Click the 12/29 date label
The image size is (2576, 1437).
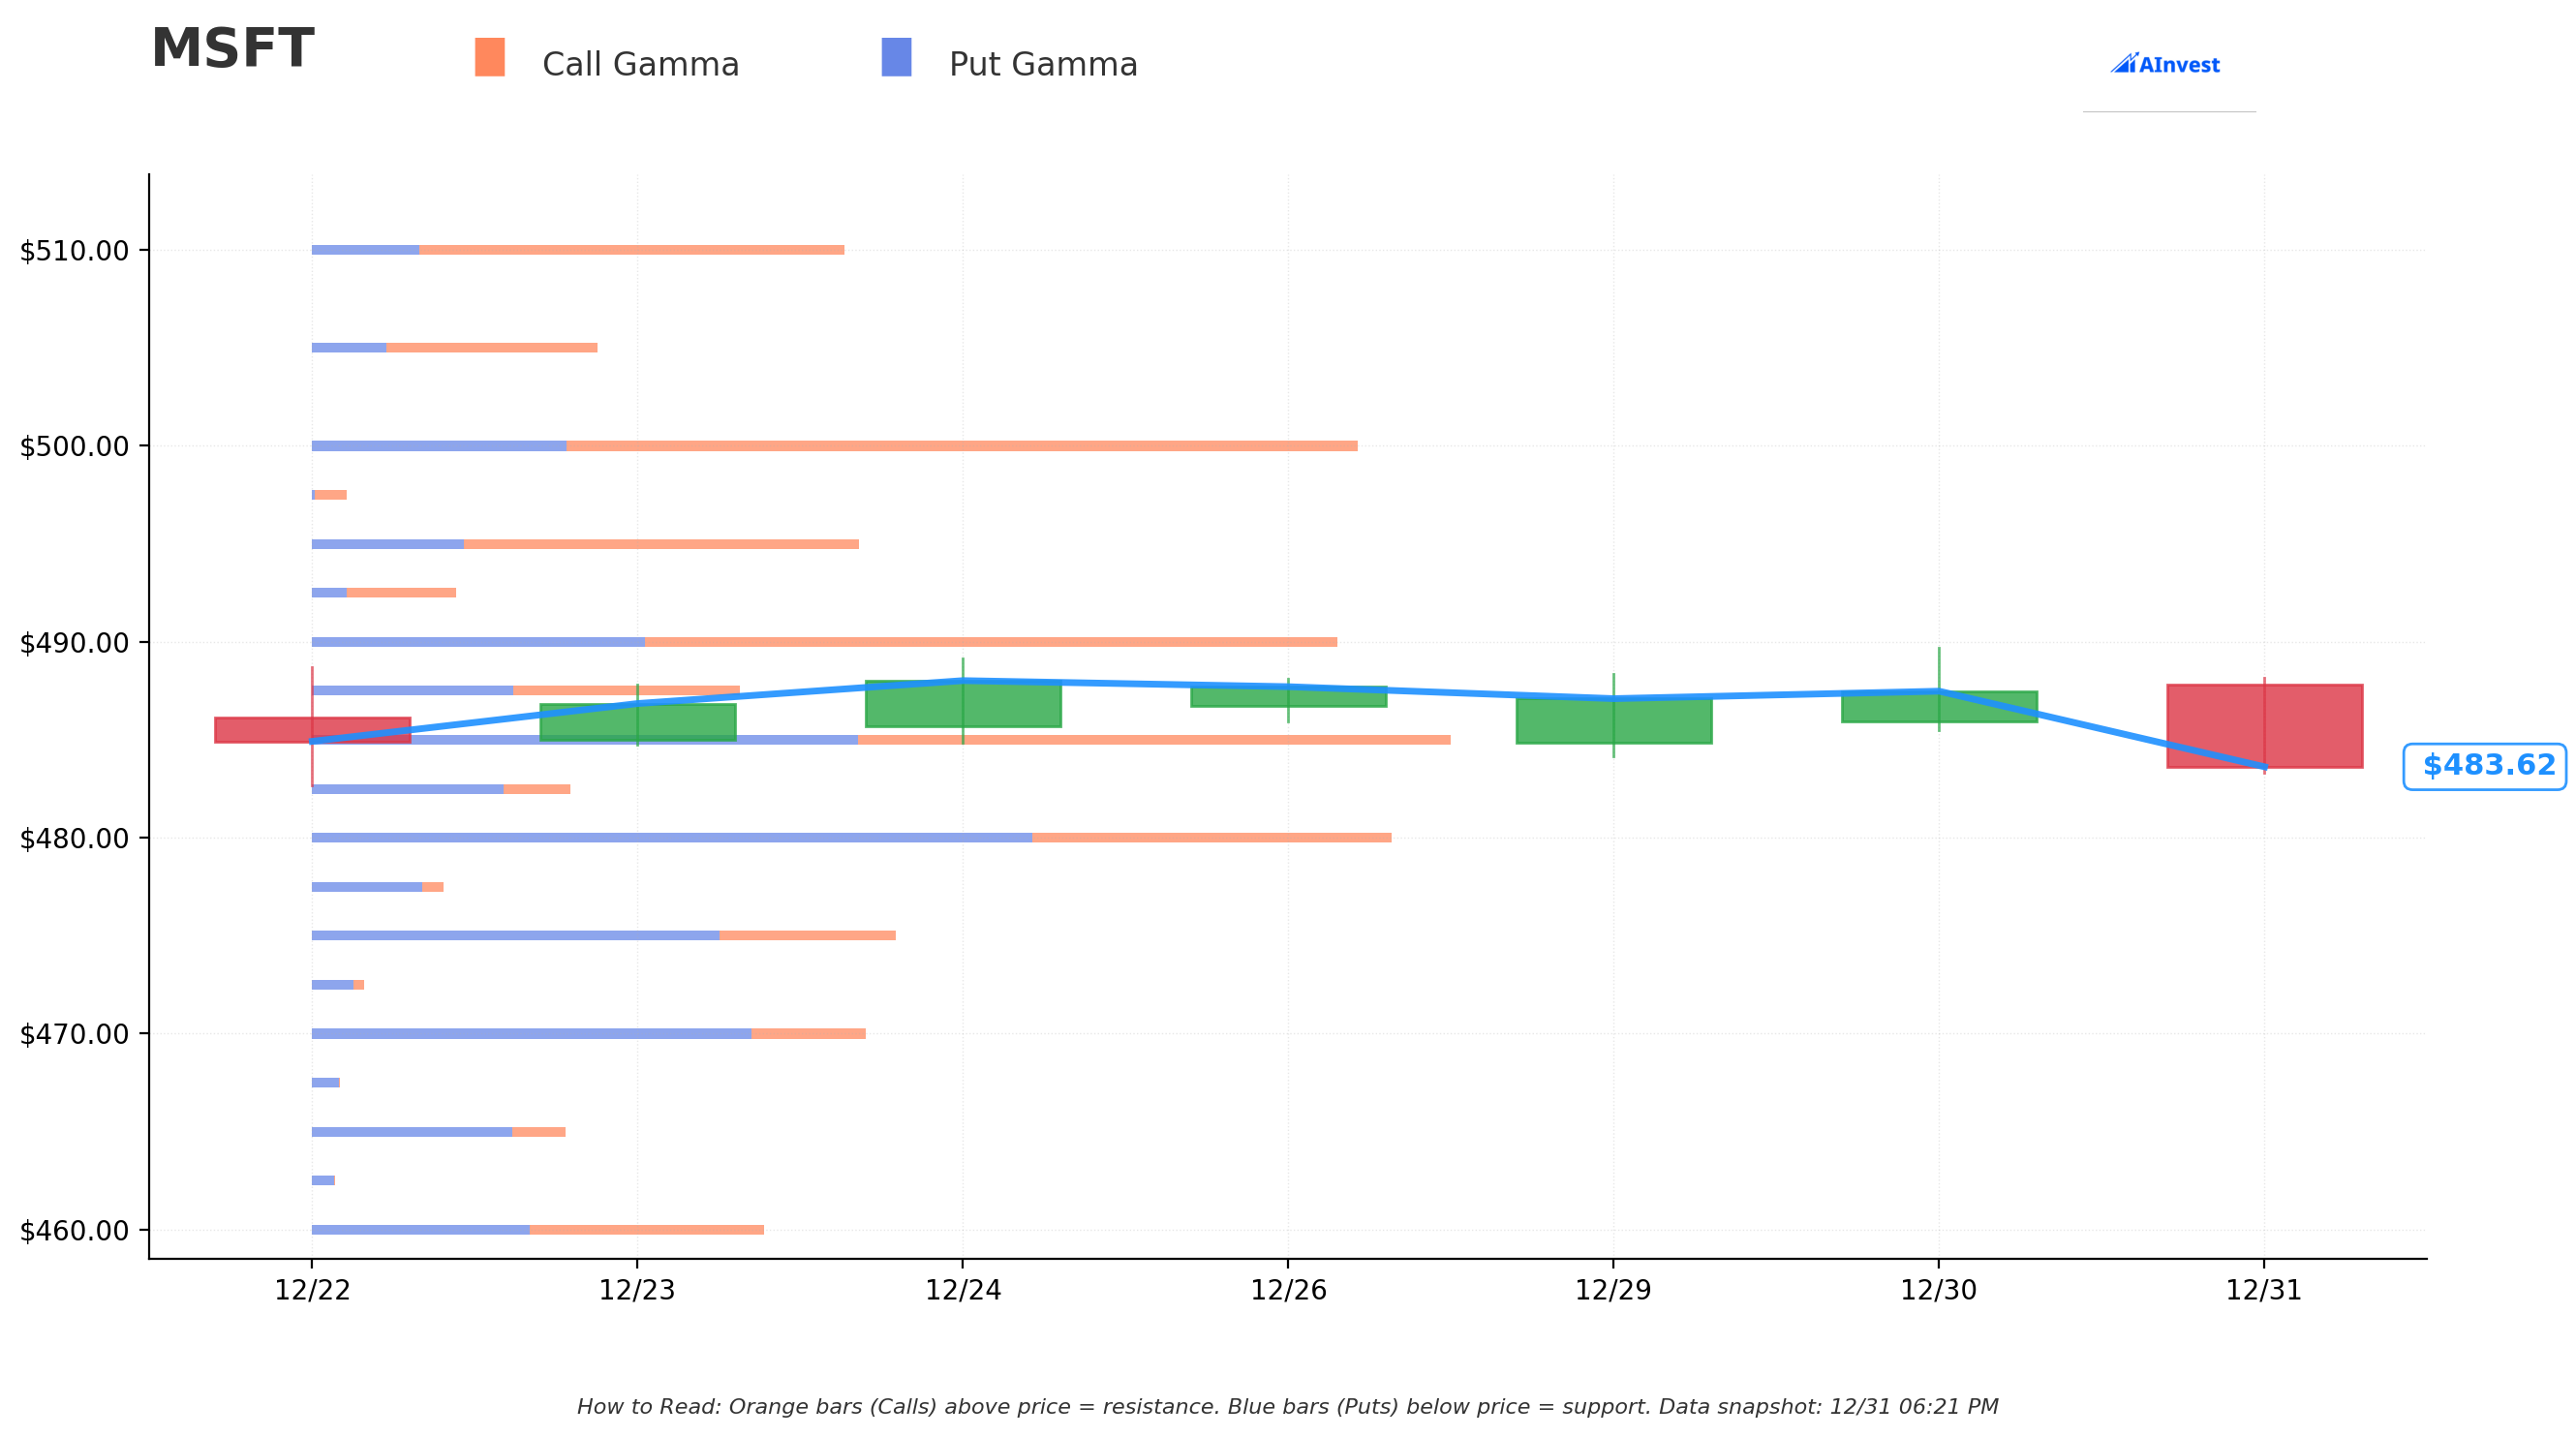click(x=1613, y=1291)
